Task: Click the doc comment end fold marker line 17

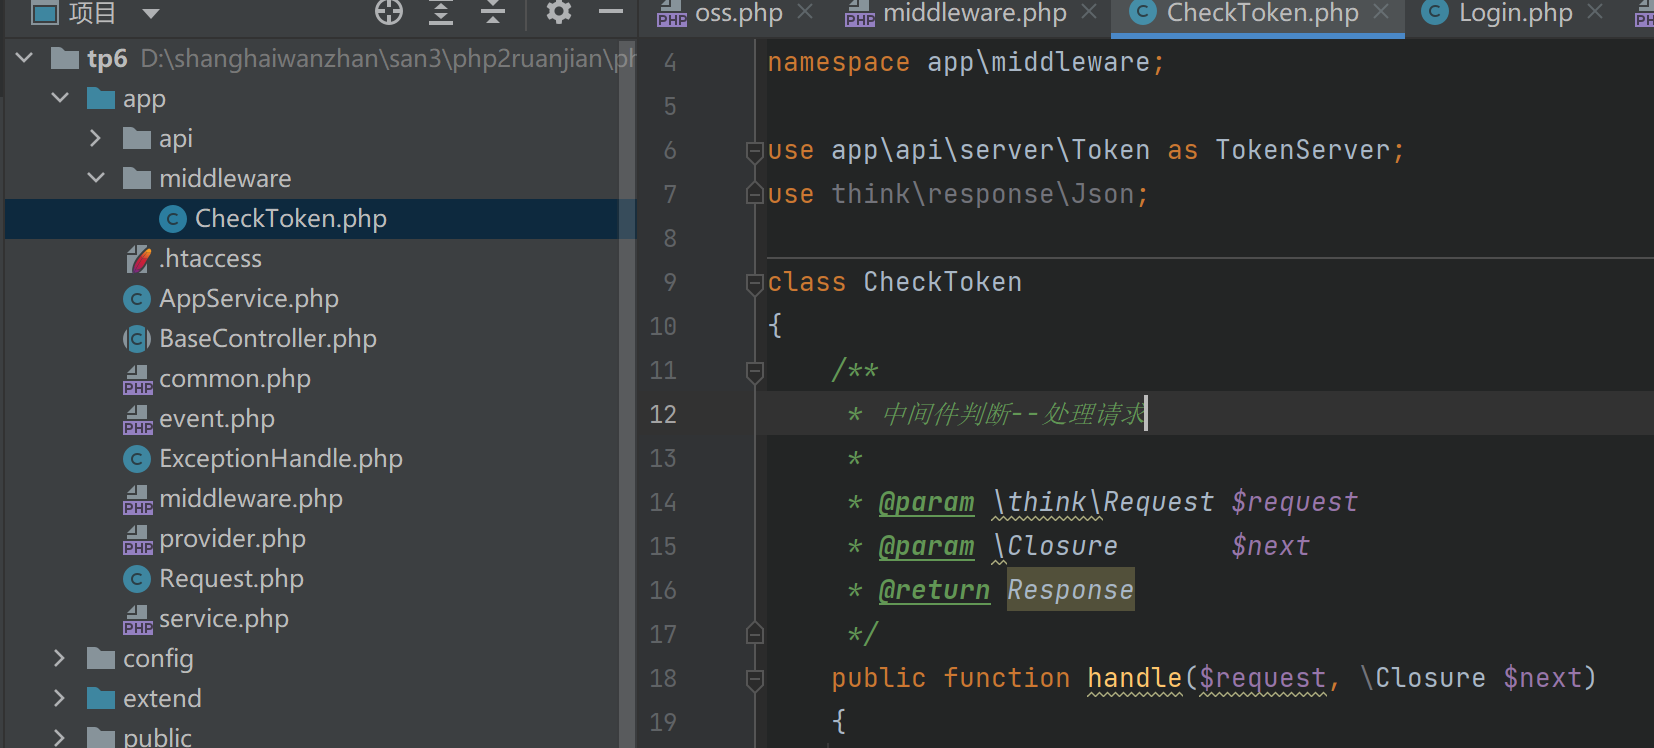Action: pyautogui.click(x=755, y=633)
